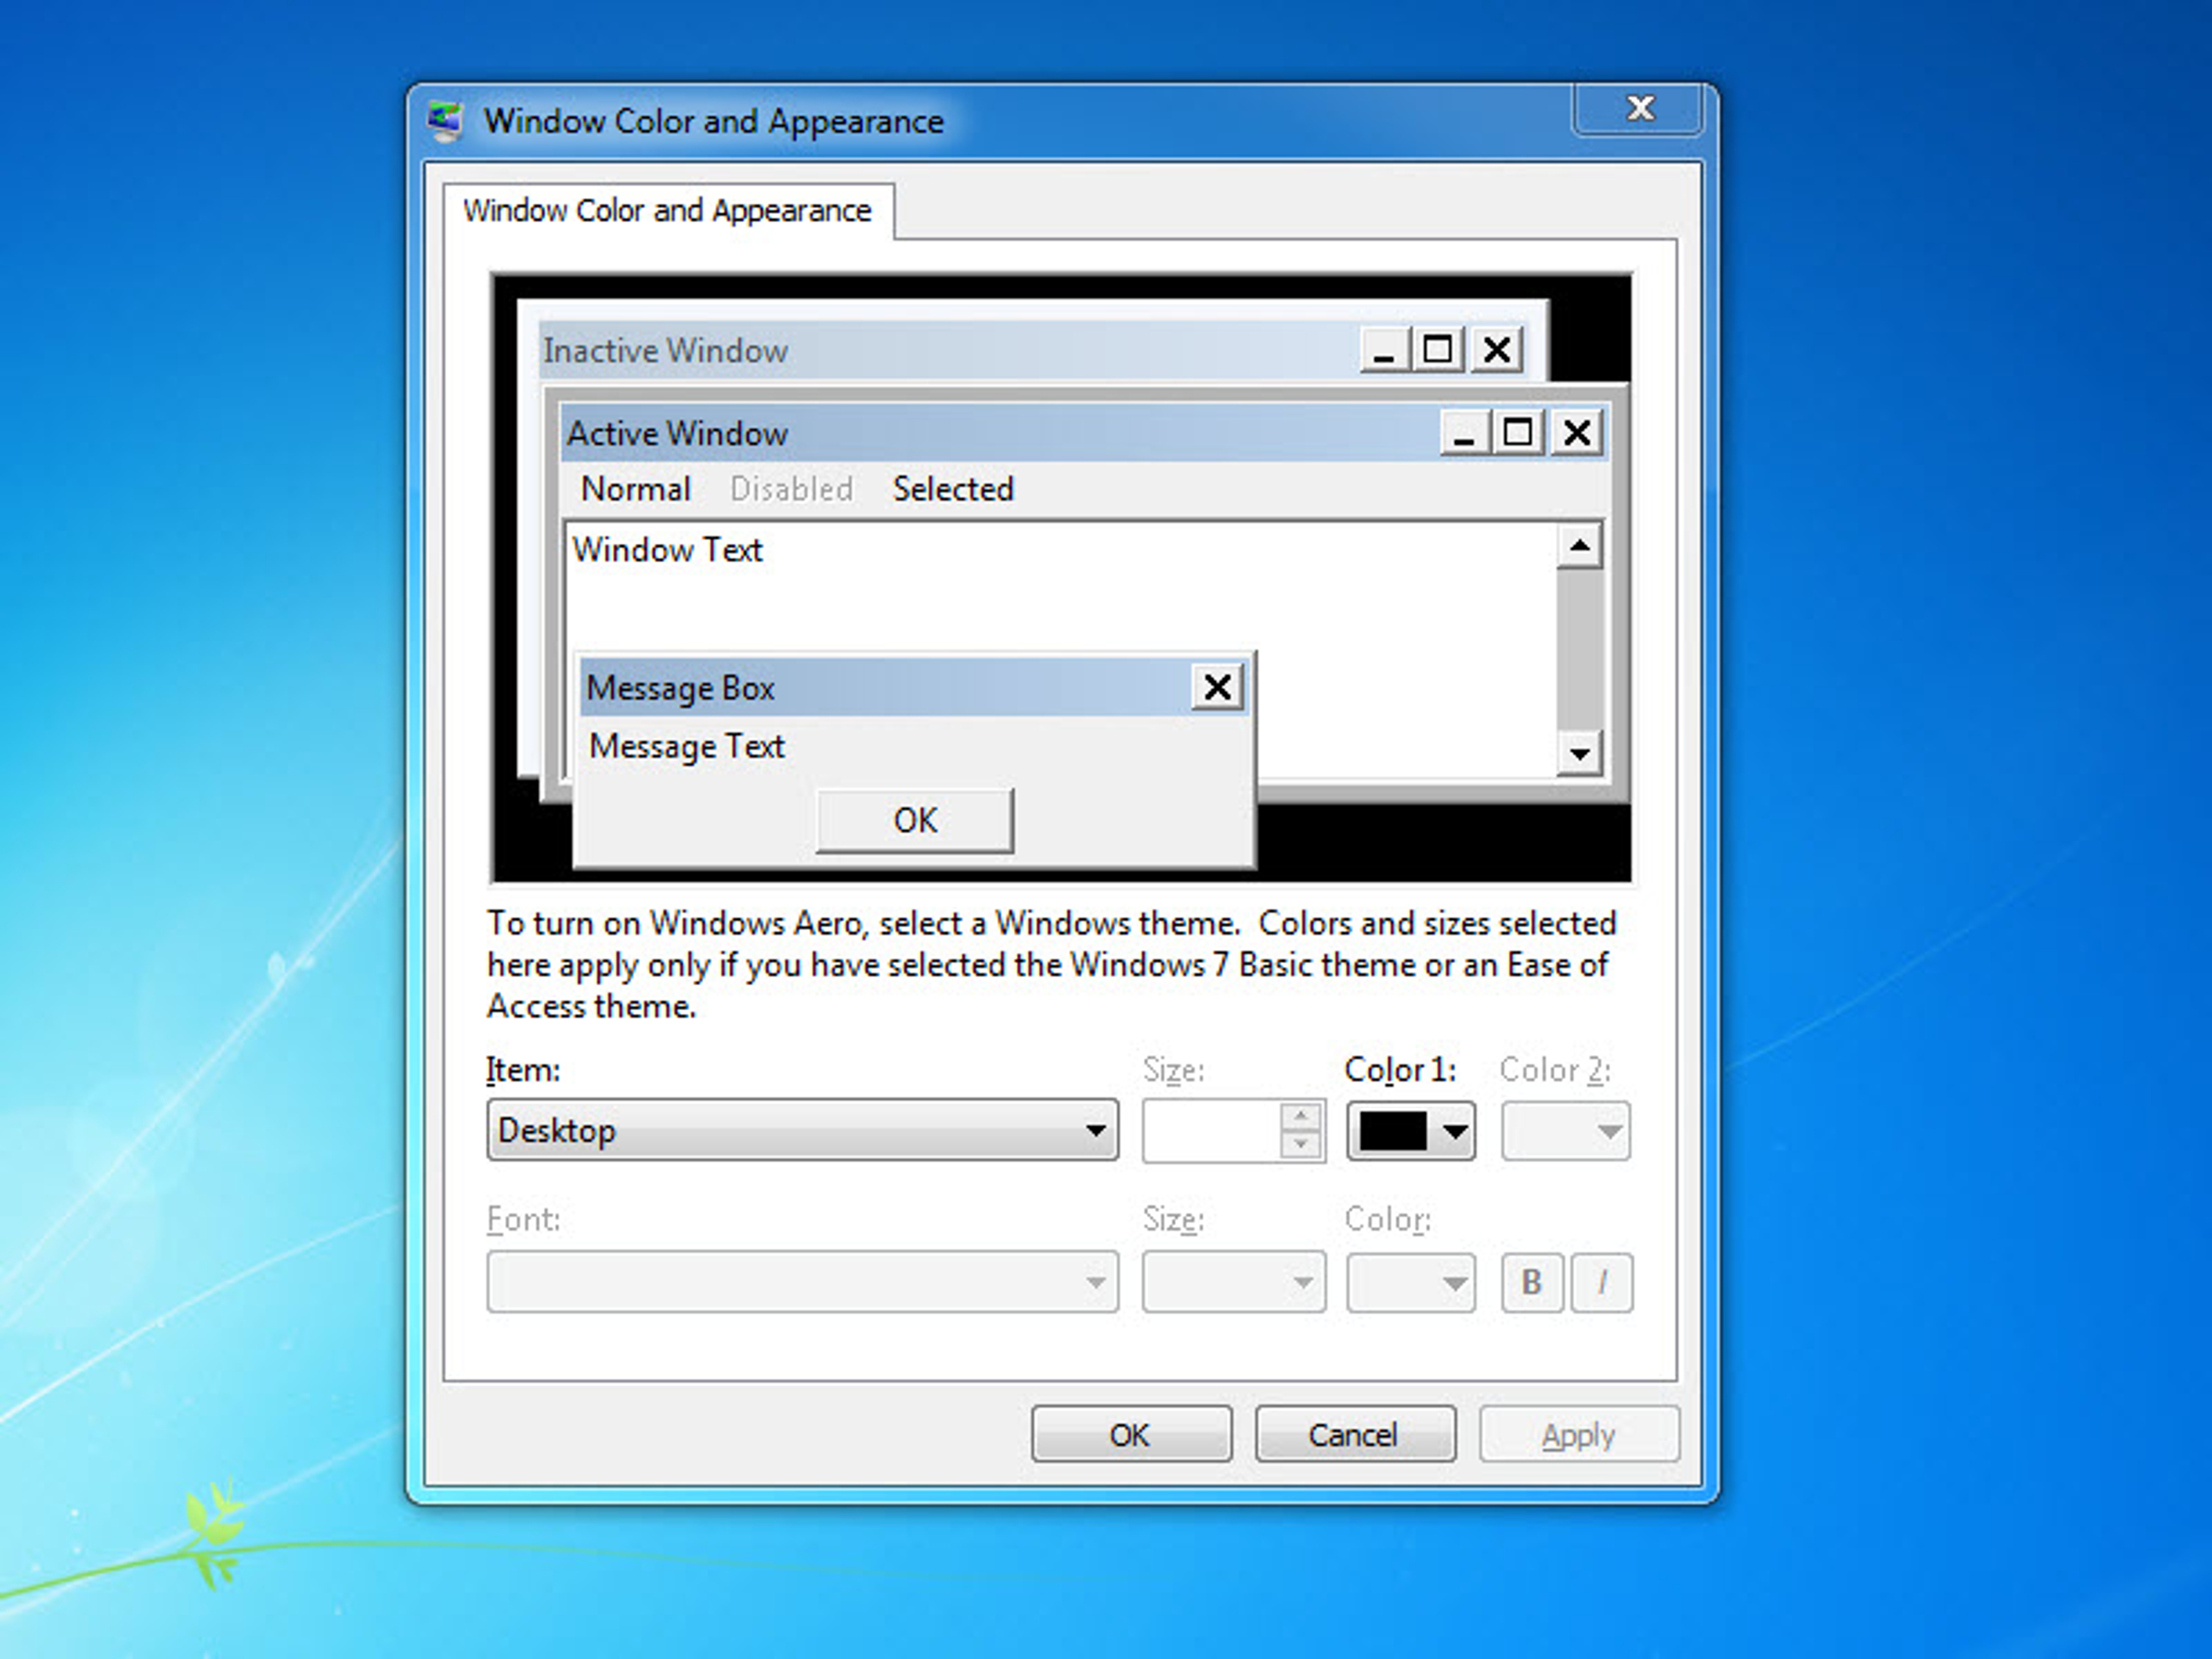Increase Item Size with up stepper arrow

click(x=1301, y=1115)
